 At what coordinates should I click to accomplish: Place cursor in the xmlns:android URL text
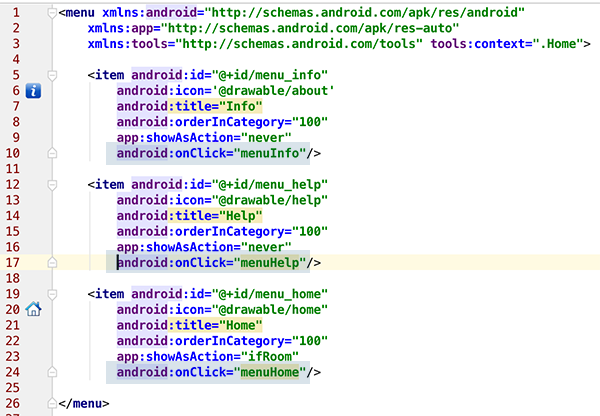point(364,13)
